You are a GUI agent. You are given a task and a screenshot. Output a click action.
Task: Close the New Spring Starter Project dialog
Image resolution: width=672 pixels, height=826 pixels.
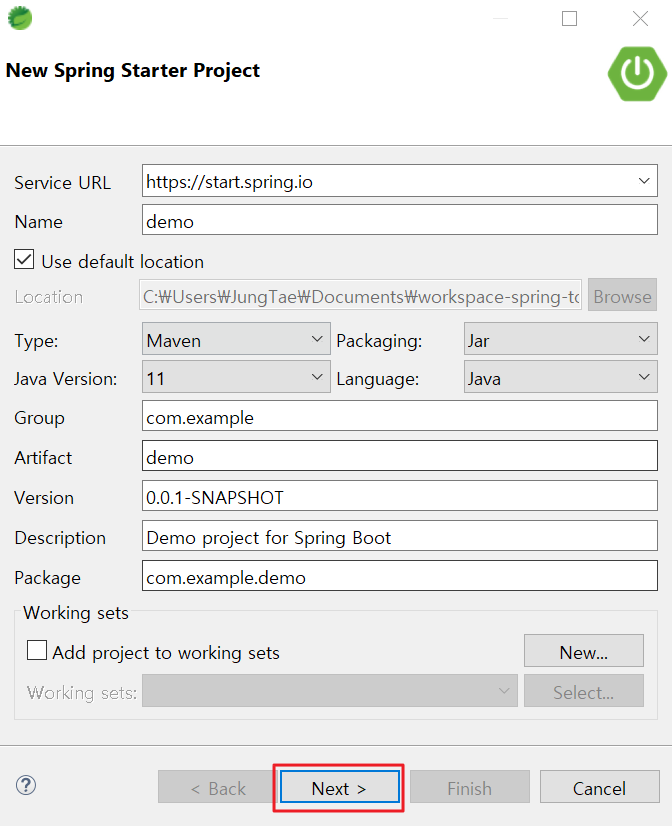[x=640, y=18]
